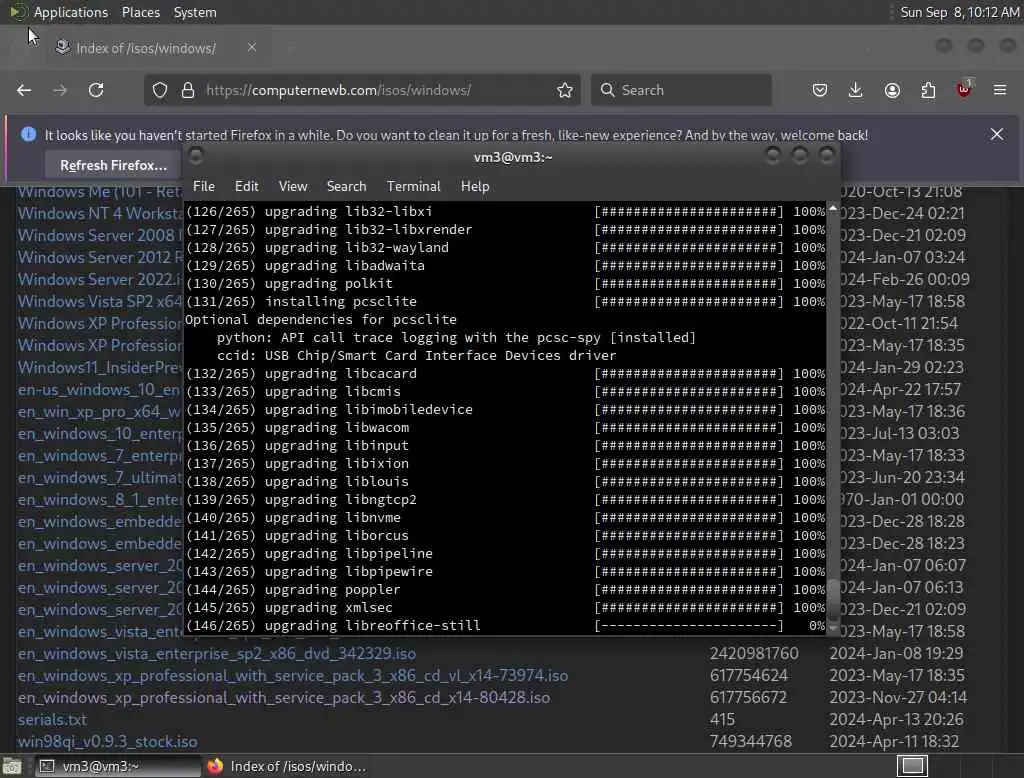The image size is (1024, 778).
Task: Click terminal line upgrading libreoffice-still
Action: pyautogui.click(x=505, y=625)
